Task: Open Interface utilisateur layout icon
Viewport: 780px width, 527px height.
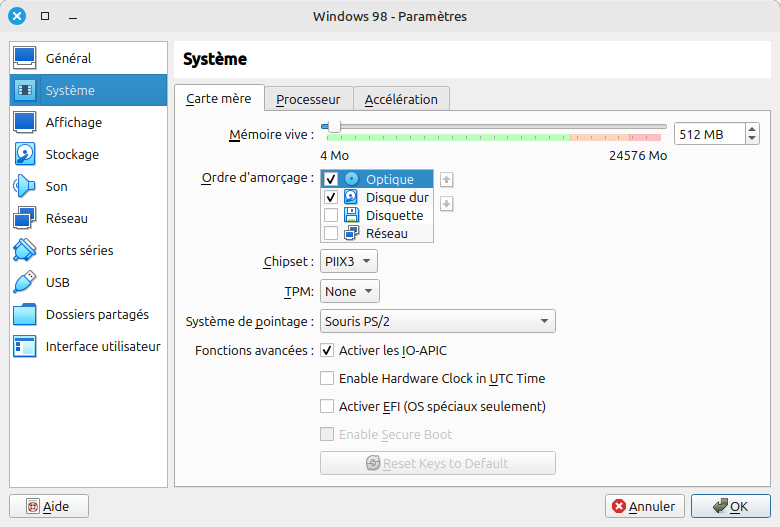Action: [x=24, y=346]
